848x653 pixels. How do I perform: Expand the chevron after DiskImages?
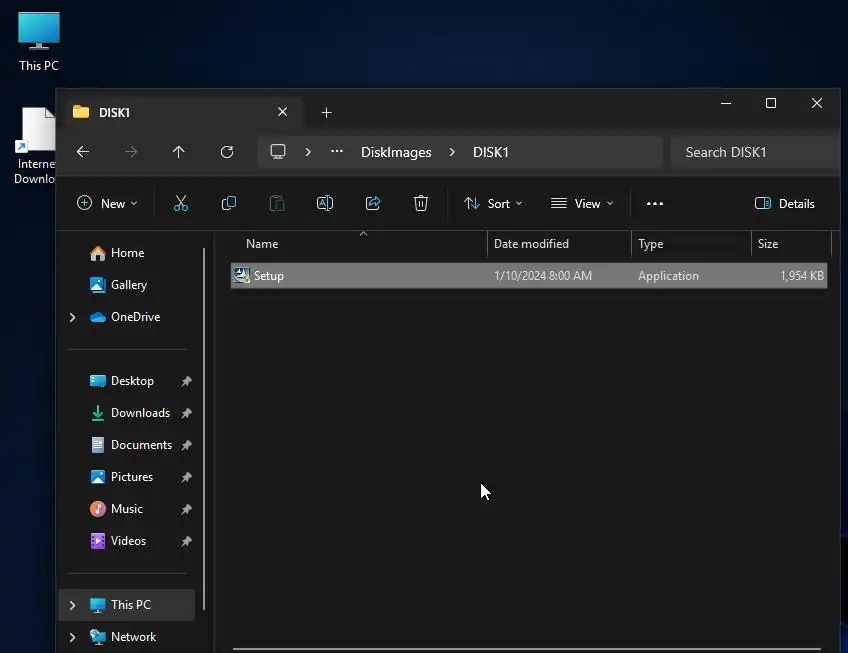coord(452,152)
